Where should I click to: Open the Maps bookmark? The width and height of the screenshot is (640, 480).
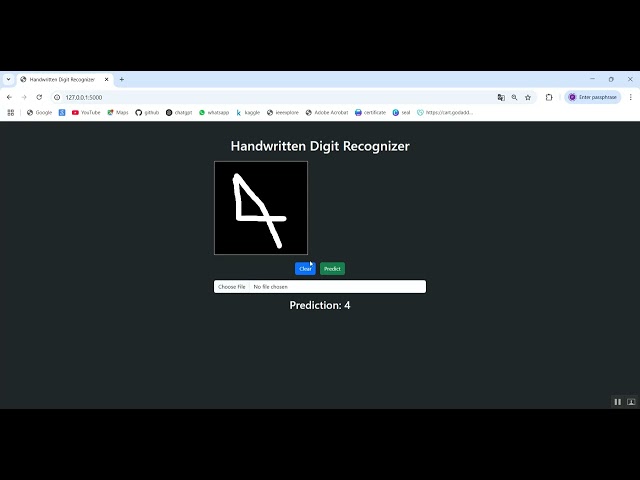(x=118, y=113)
